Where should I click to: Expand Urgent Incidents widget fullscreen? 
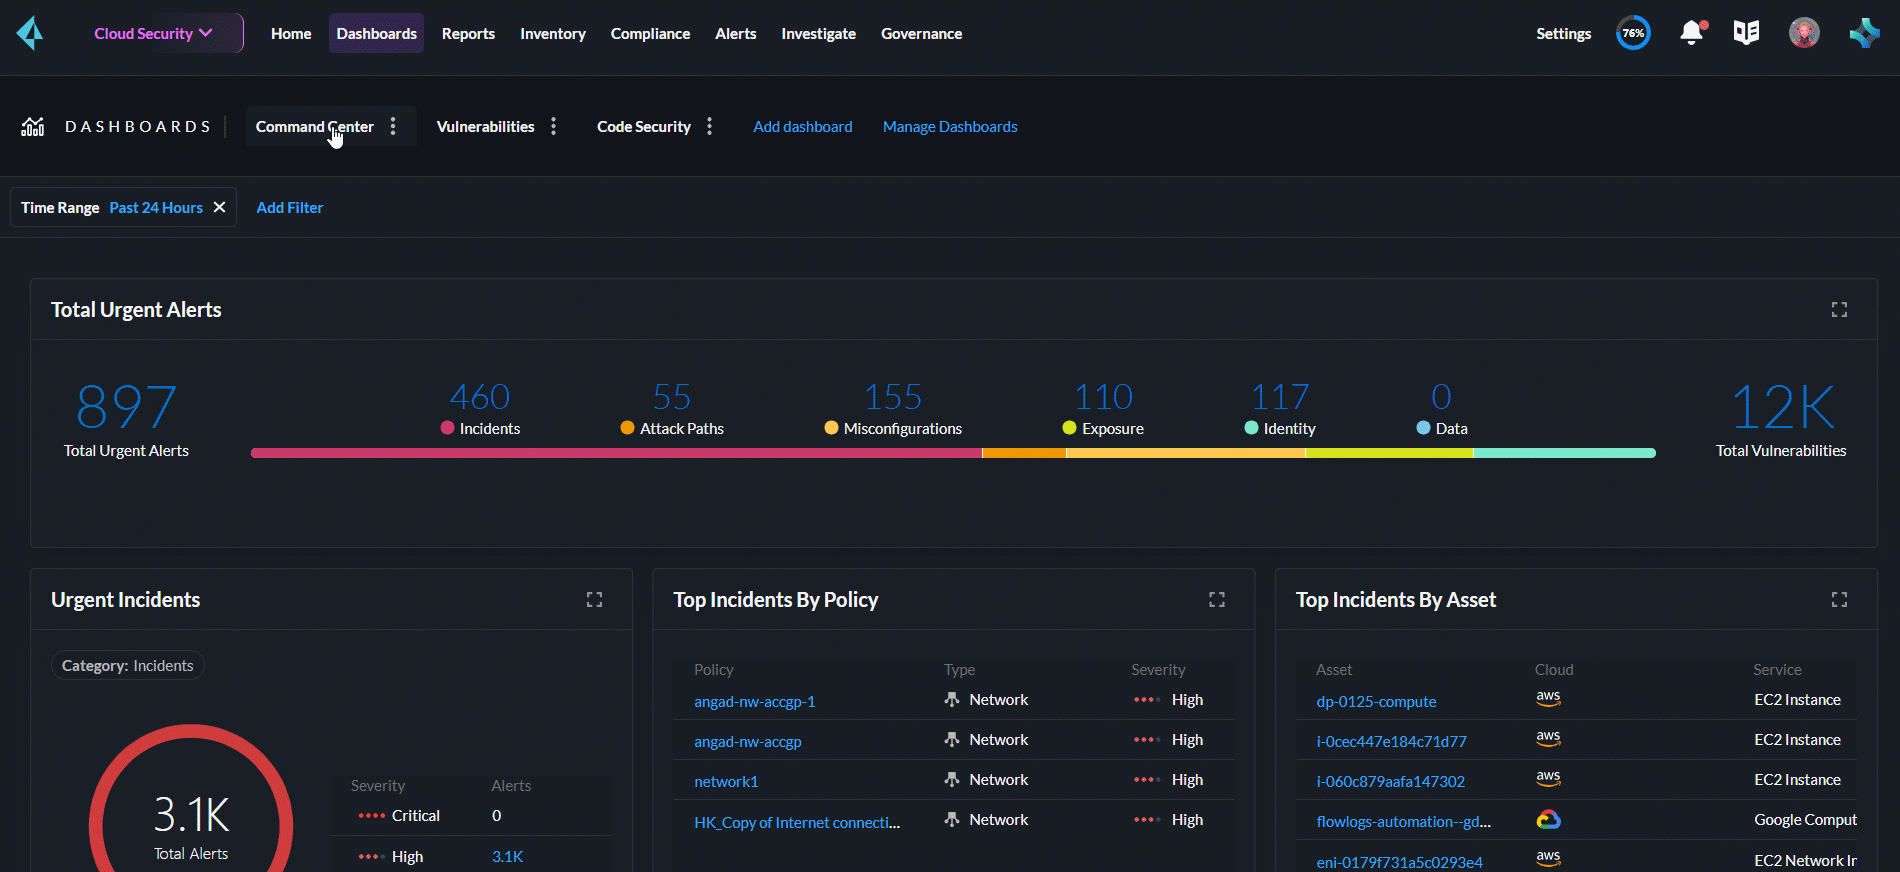coord(594,600)
